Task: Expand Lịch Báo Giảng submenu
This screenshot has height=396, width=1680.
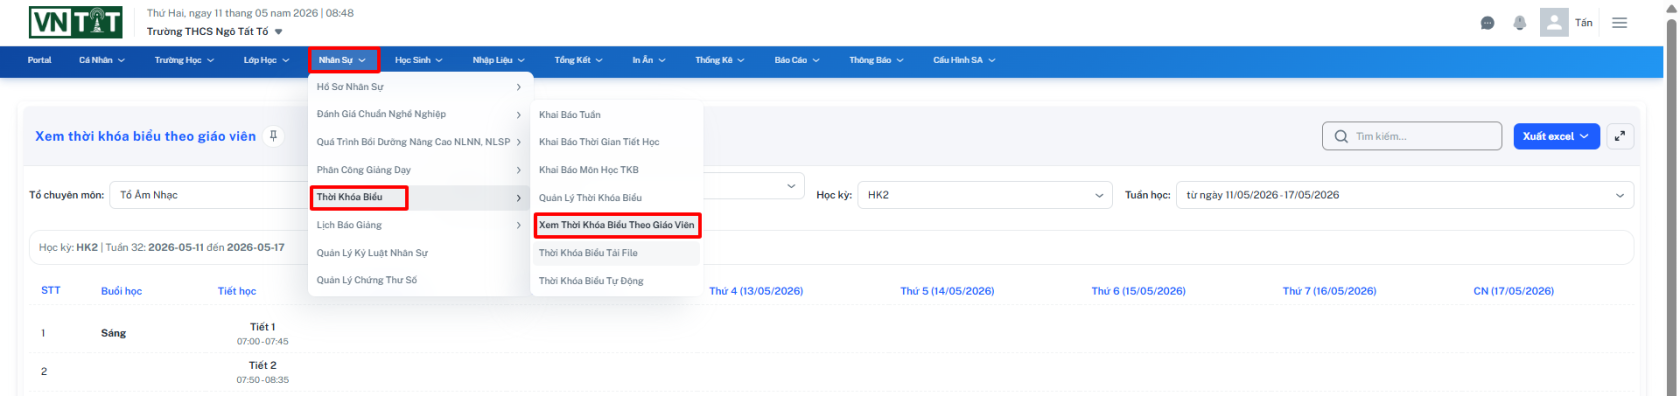Action: pyautogui.click(x=419, y=225)
